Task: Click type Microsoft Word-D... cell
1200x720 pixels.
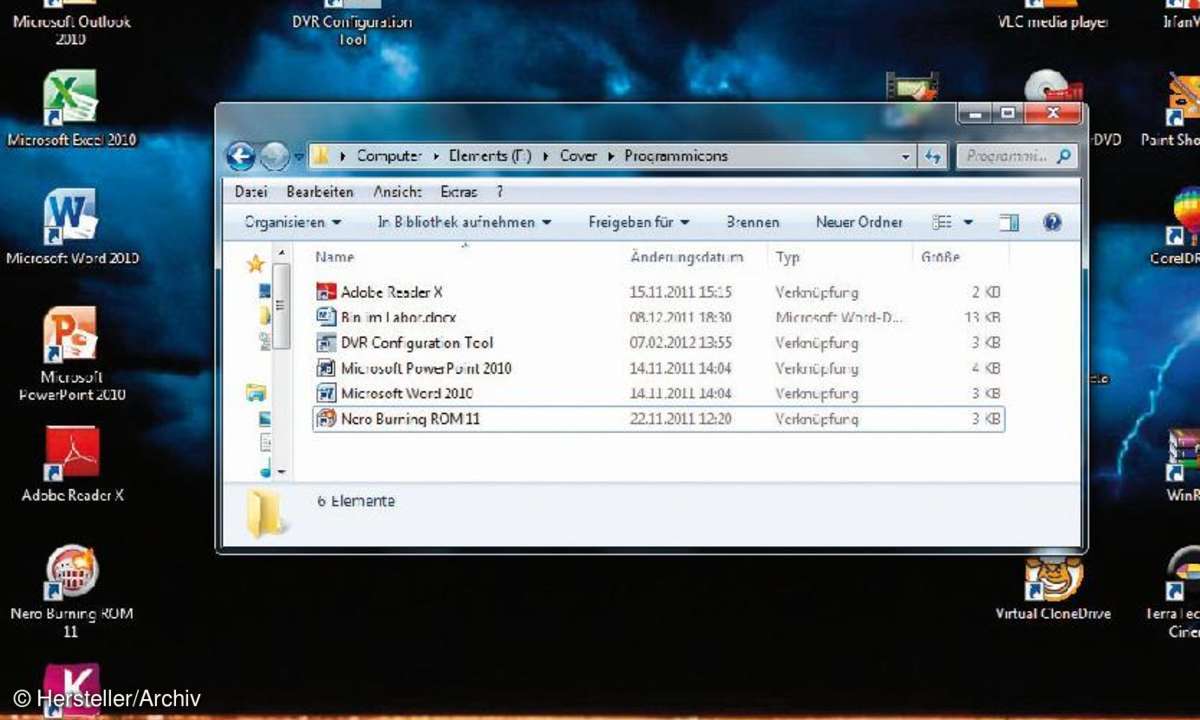Action: (x=839, y=317)
